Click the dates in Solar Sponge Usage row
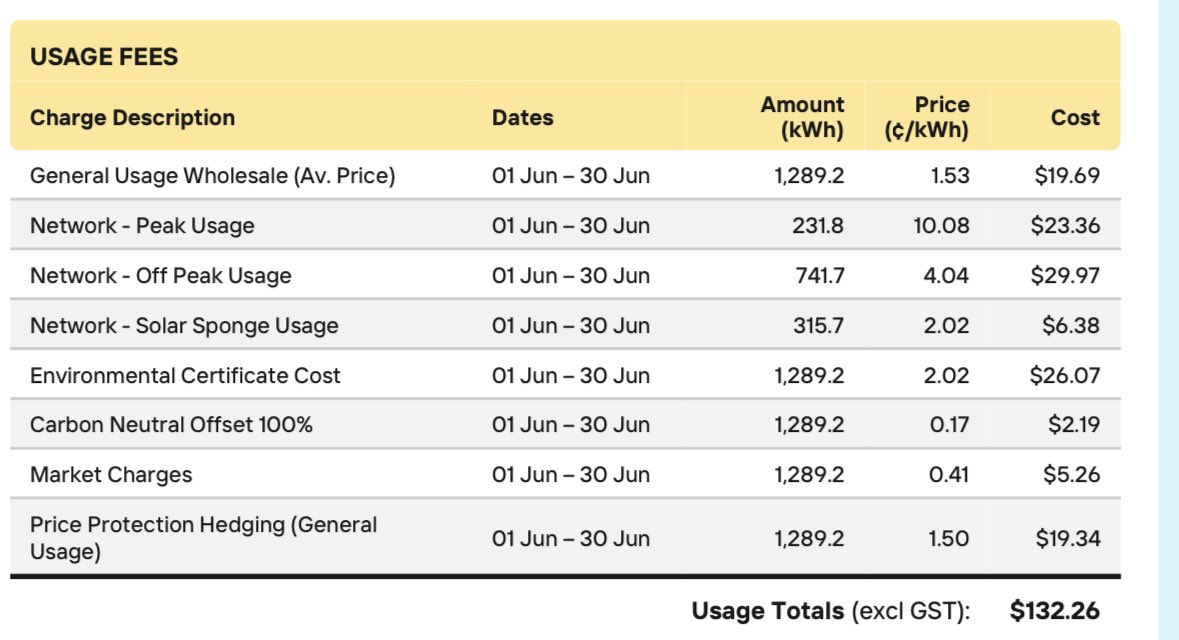This screenshot has height=640, width=1179. click(x=571, y=326)
